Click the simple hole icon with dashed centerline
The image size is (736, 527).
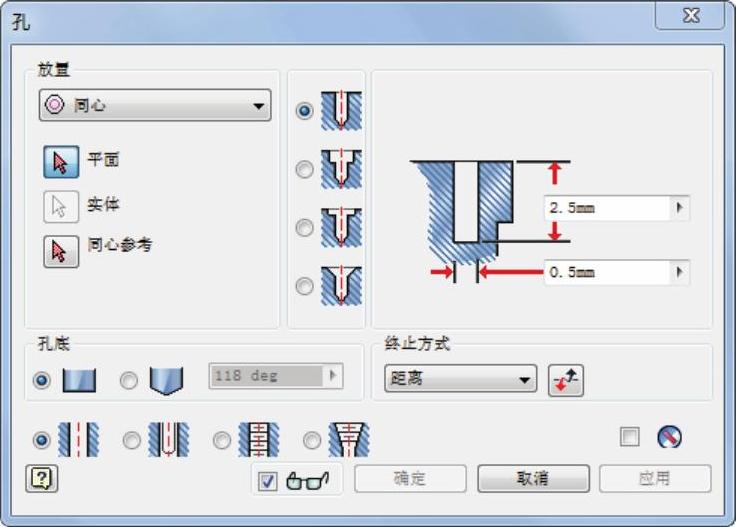(79, 440)
